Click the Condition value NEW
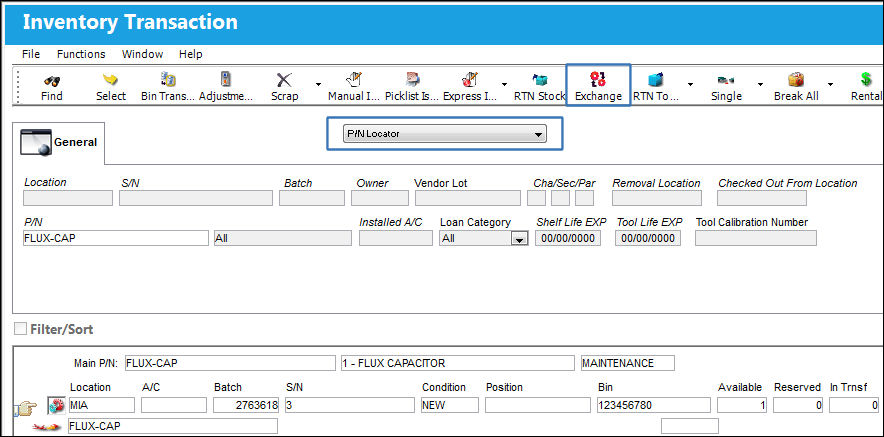This screenshot has width=884, height=437. click(450, 405)
